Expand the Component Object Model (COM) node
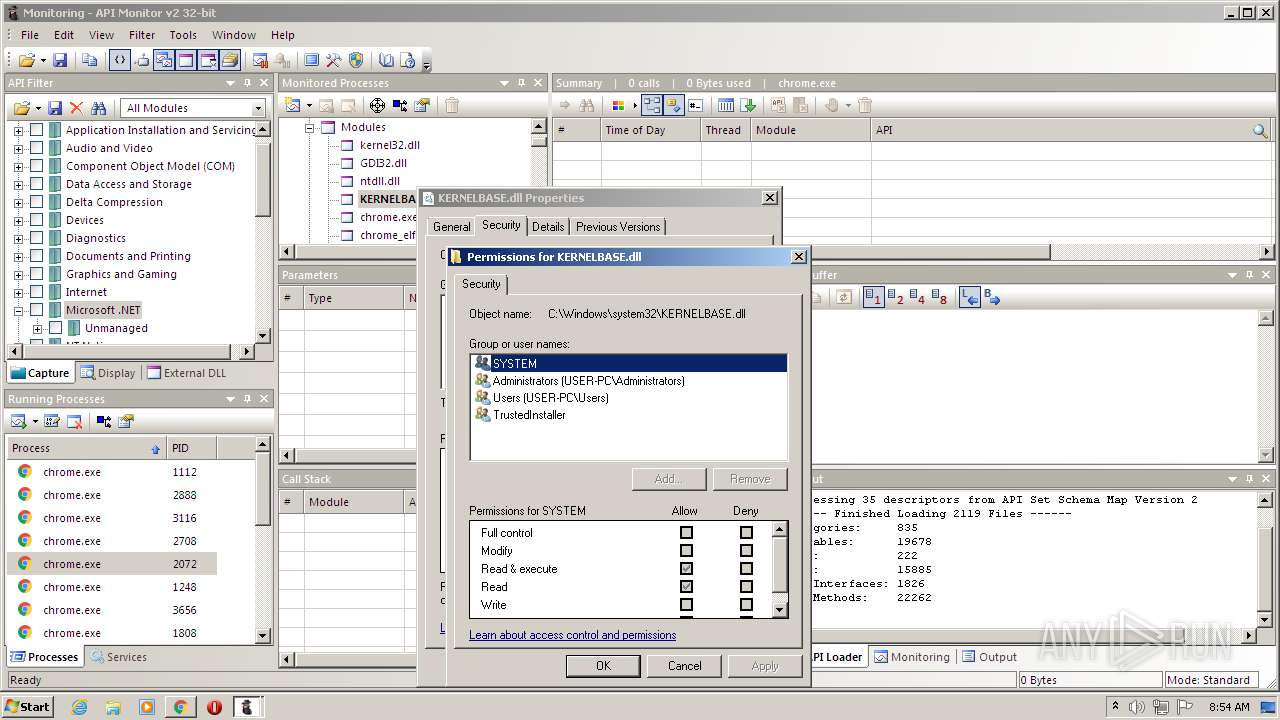This screenshot has width=1280, height=720. pyautogui.click(x=18, y=166)
